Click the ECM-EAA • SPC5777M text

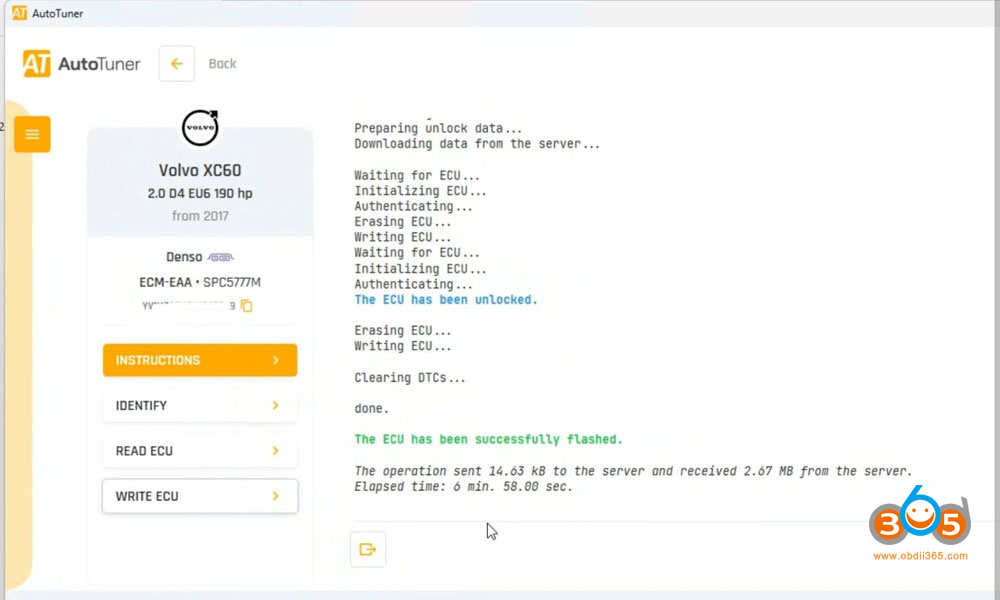point(200,282)
